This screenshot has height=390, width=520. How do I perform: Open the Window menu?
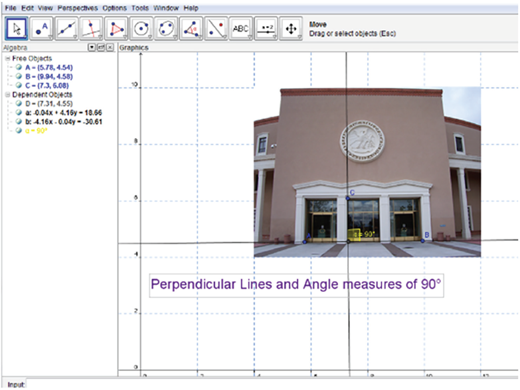click(x=166, y=8)
